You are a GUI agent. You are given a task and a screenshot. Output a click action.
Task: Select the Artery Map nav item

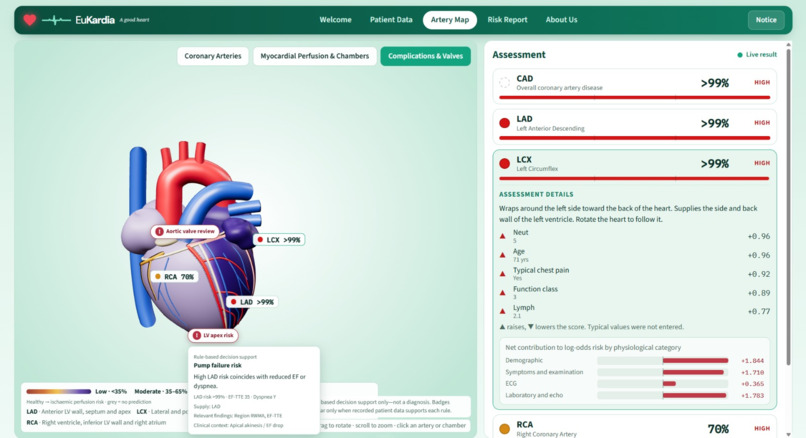coord(450,20)
